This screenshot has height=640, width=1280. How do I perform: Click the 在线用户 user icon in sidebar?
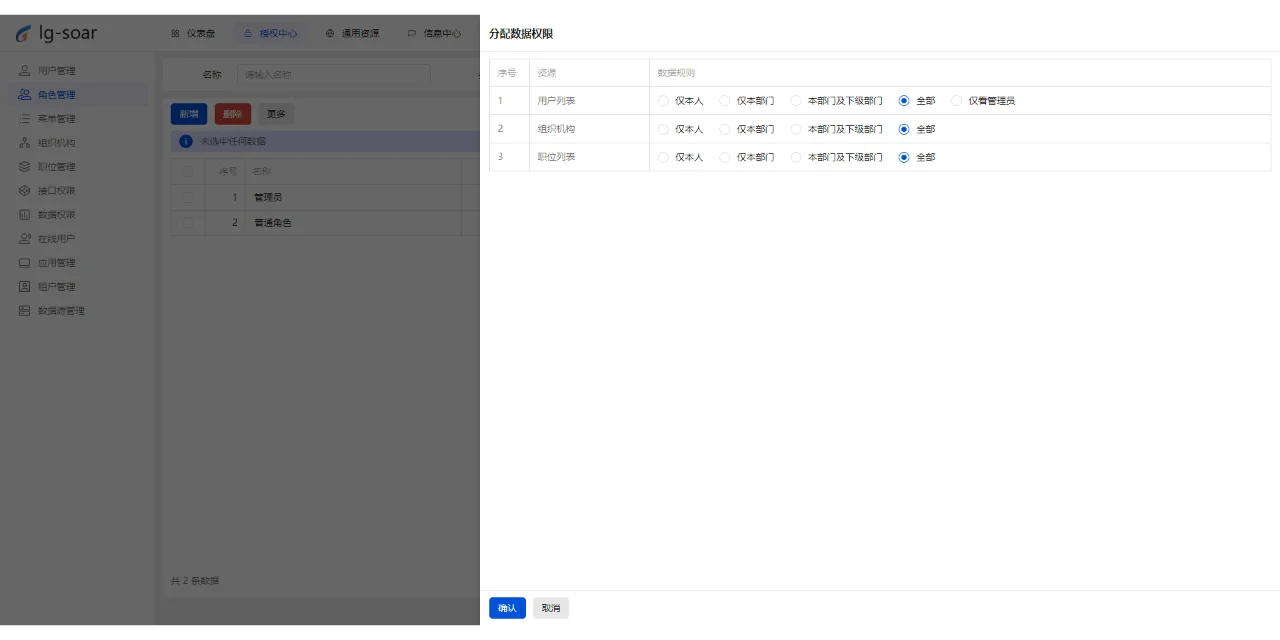[x=25, y=239]
